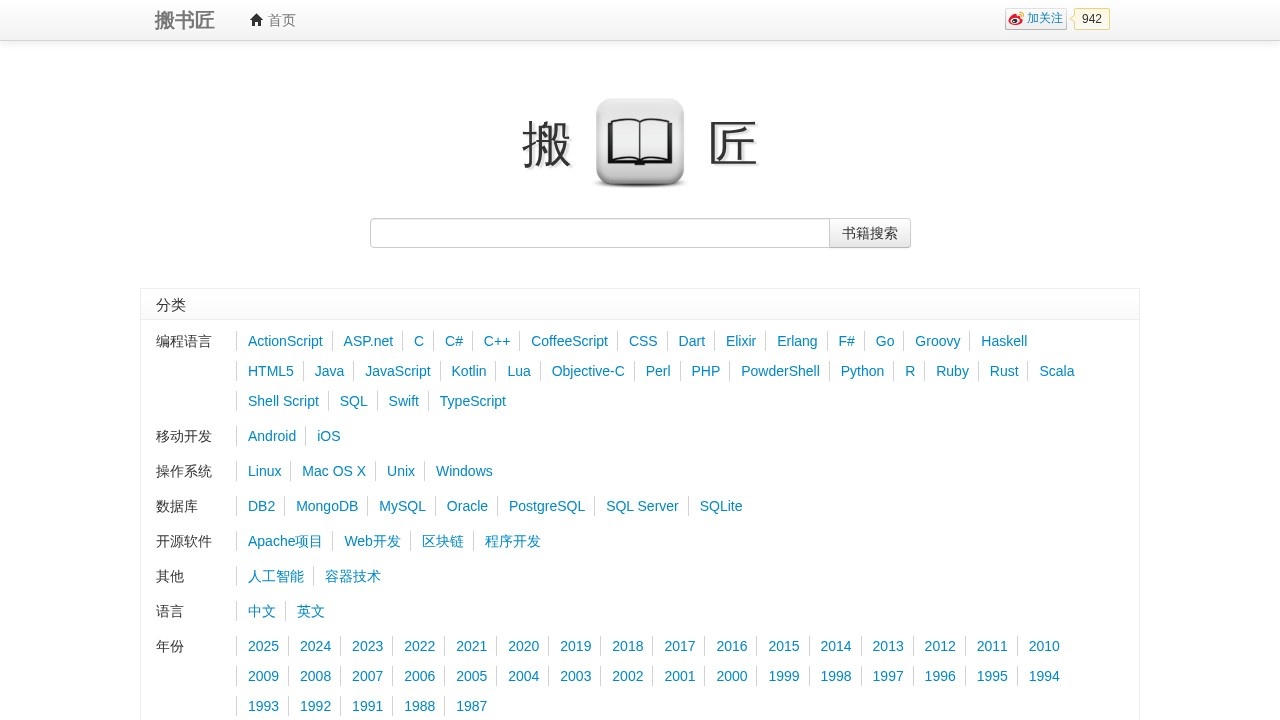Open the 人工智能 category
1280x720 pixels.
pos(276,576)
